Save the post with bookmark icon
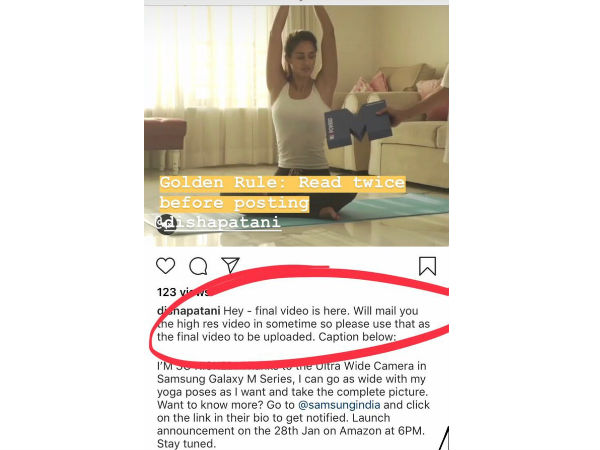 [427, 266]
